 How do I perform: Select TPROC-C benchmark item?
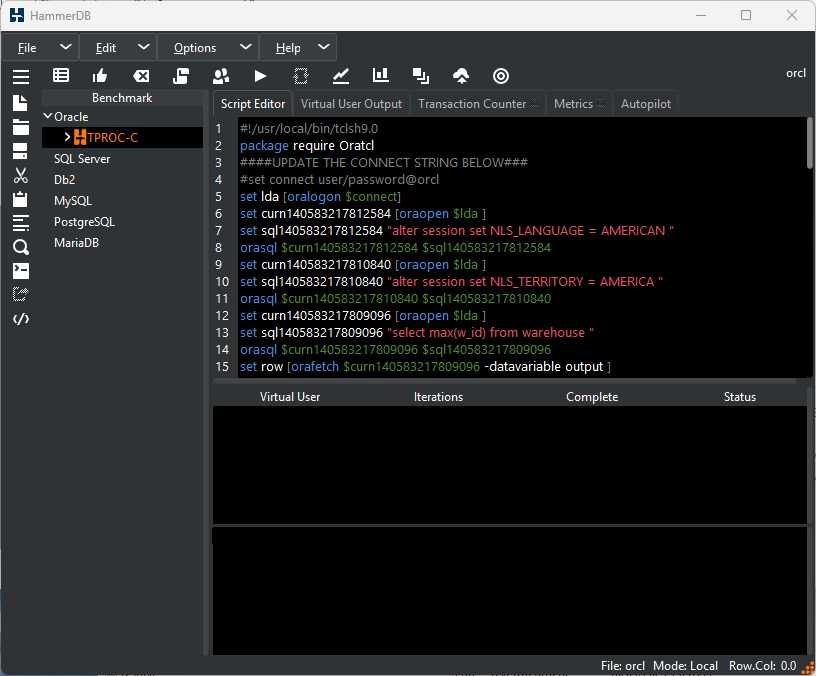(112, 137)
